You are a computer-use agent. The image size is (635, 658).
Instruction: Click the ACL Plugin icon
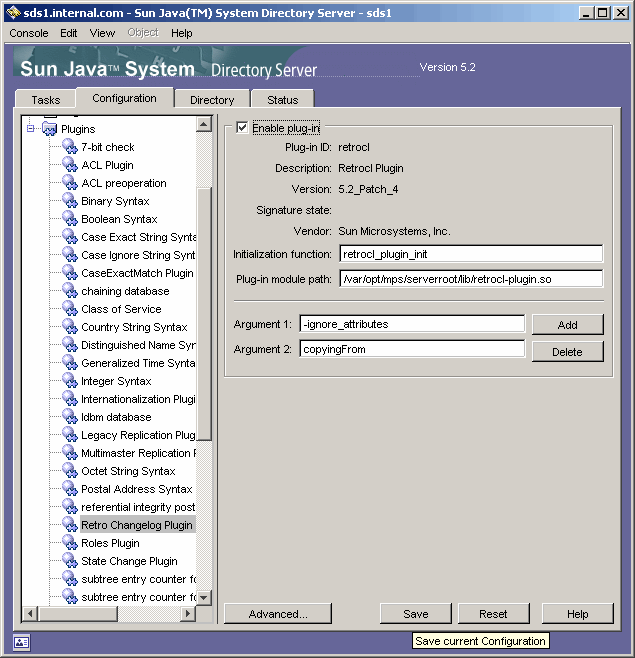pos(69,165)
